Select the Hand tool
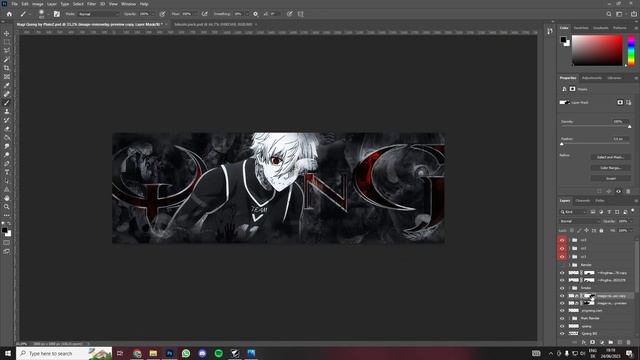Image resolution: width=640 pixels, height=360 pixels. coord(7,198)
